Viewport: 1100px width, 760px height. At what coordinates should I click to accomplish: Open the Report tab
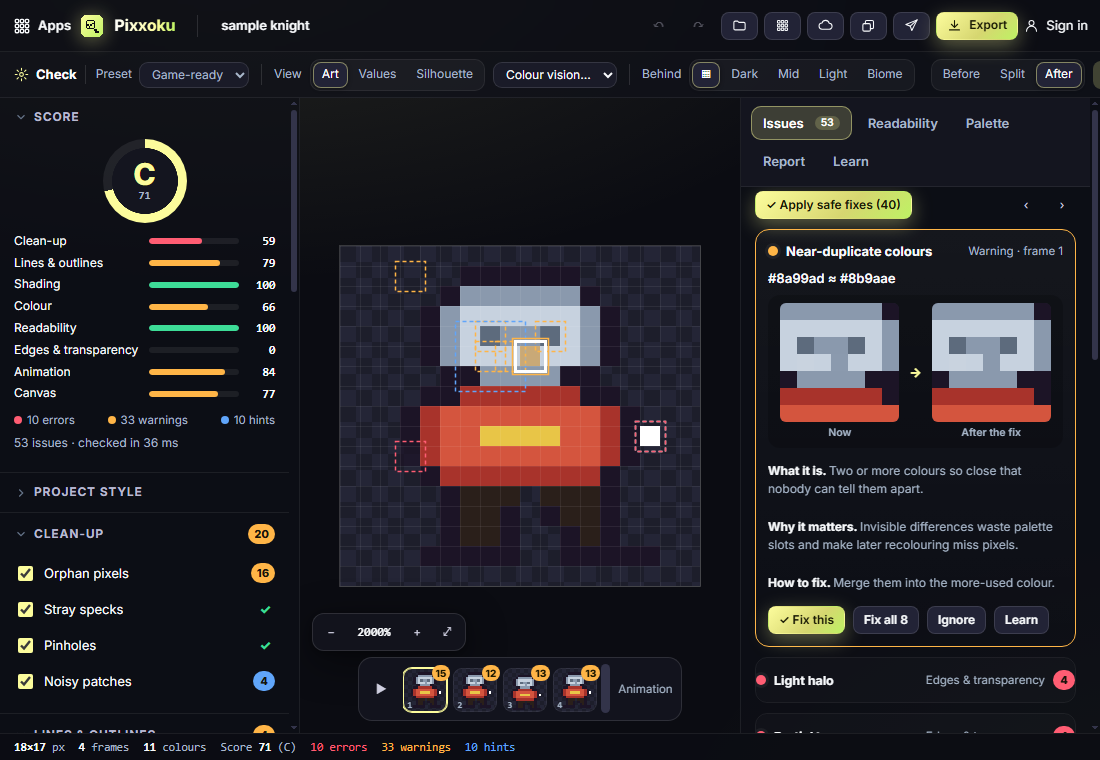click(784, 161)
